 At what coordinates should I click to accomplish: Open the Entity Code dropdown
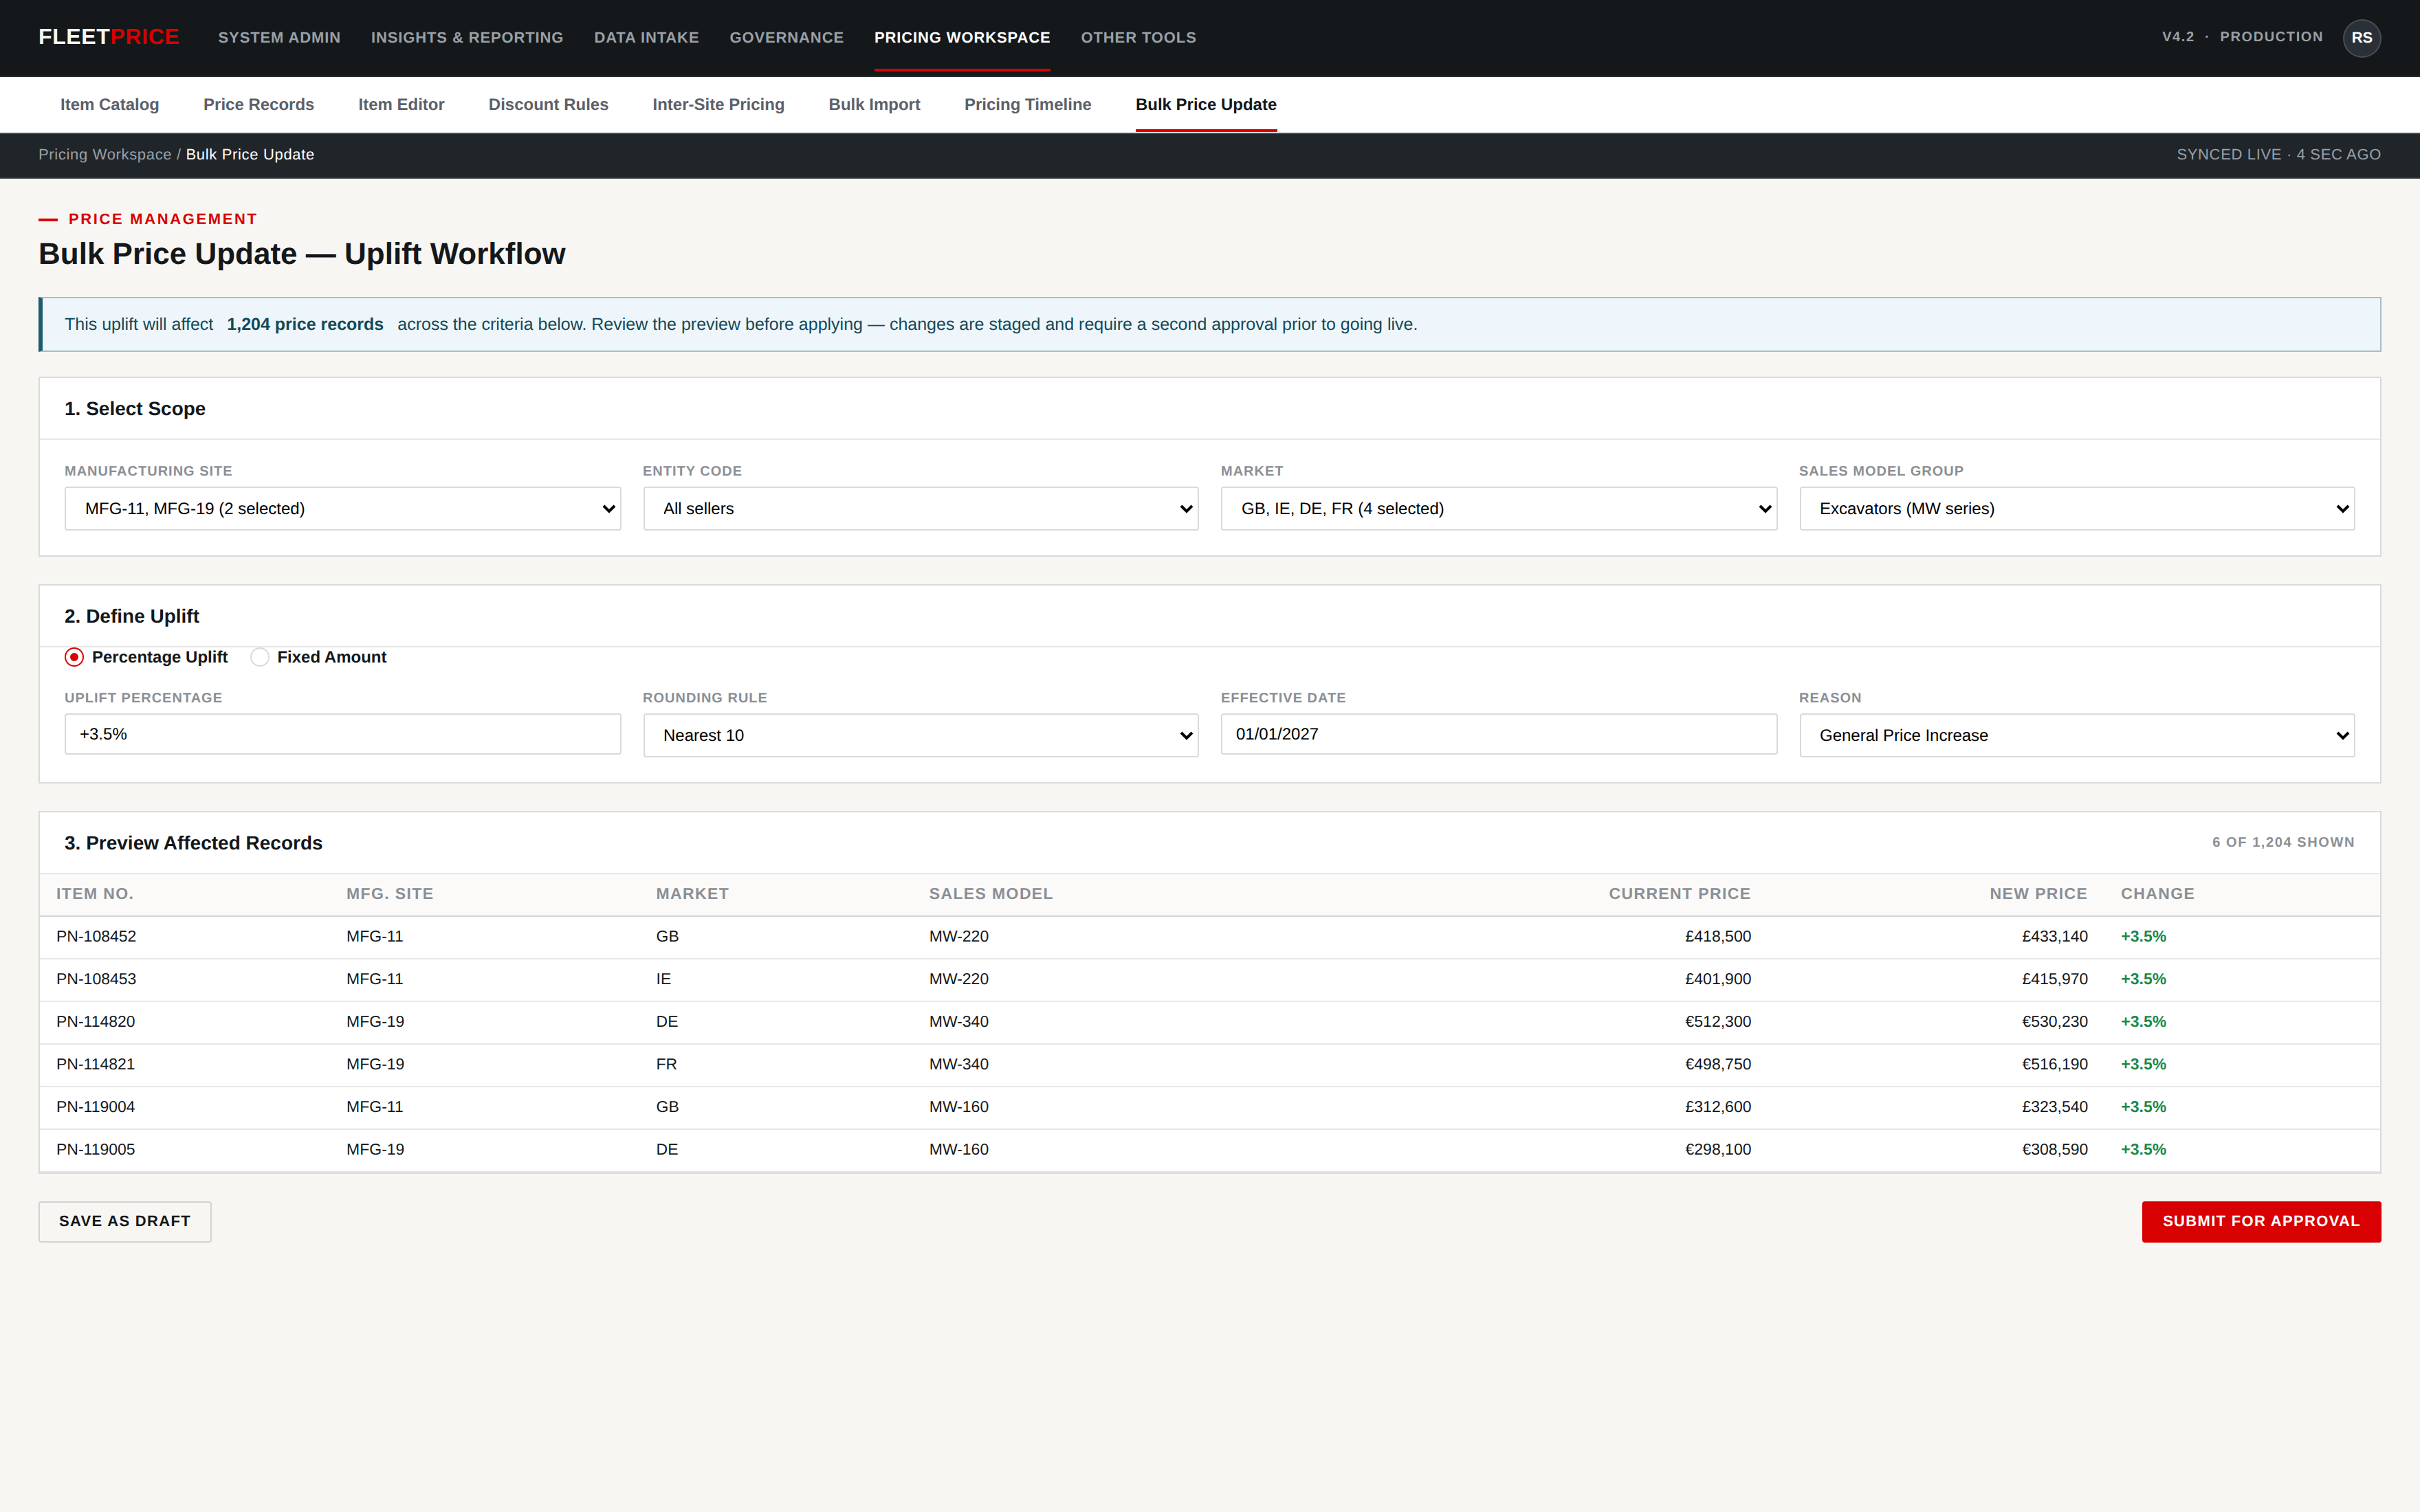[920, 509]
